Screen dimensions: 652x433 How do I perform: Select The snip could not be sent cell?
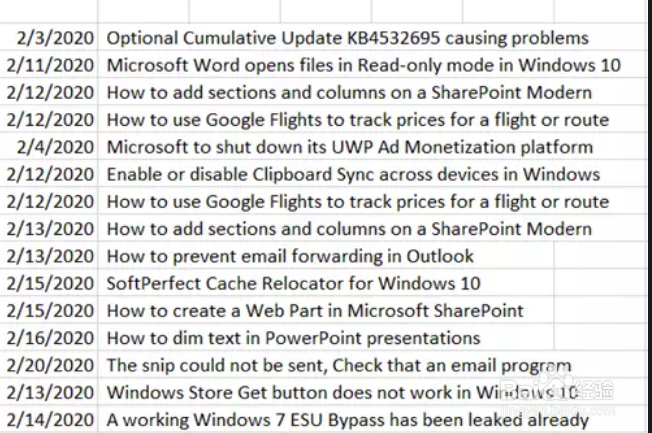(x=339, y=365)
